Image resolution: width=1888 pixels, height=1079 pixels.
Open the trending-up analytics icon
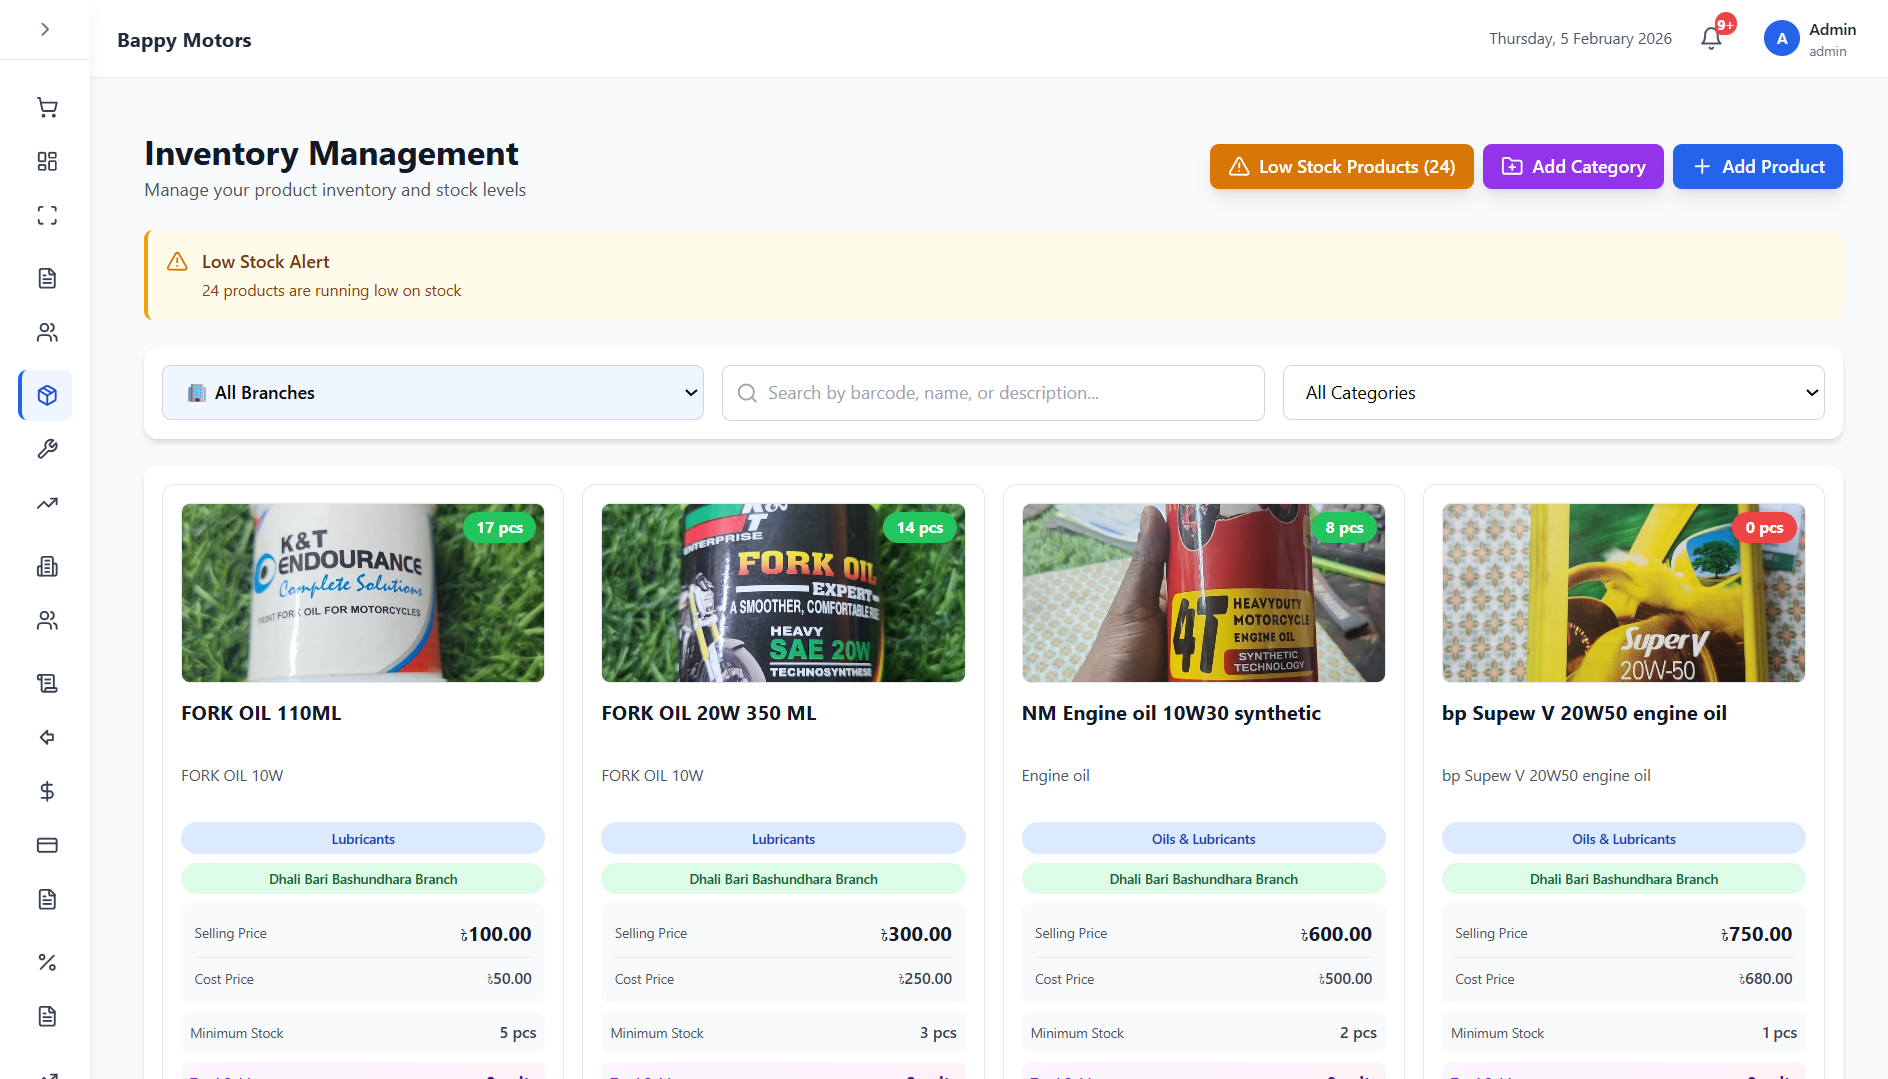(47, 503)
